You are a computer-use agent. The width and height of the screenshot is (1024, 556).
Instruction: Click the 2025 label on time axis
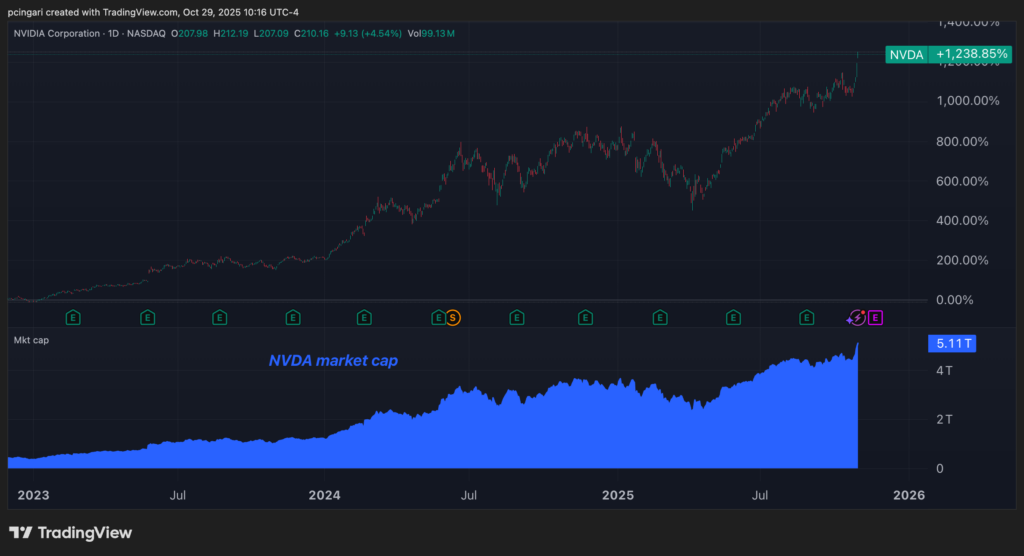619,495
